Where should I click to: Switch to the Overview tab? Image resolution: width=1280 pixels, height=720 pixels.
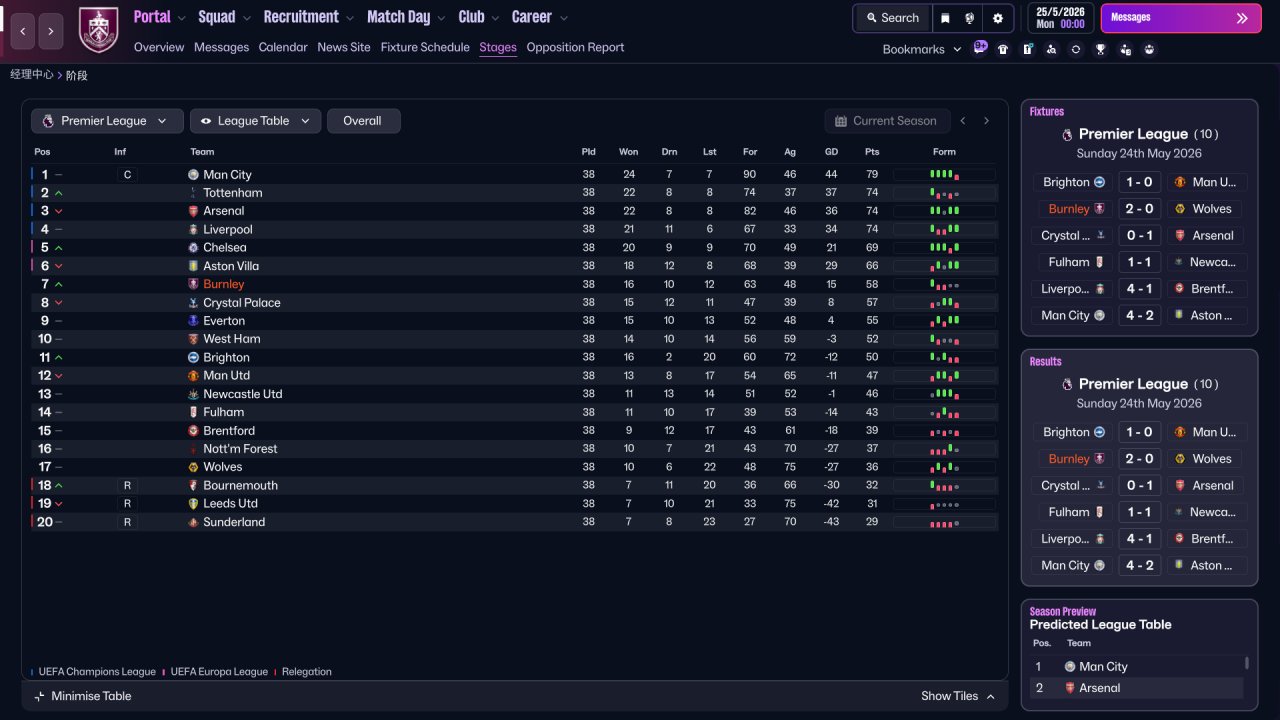click(x=159, y=47)
